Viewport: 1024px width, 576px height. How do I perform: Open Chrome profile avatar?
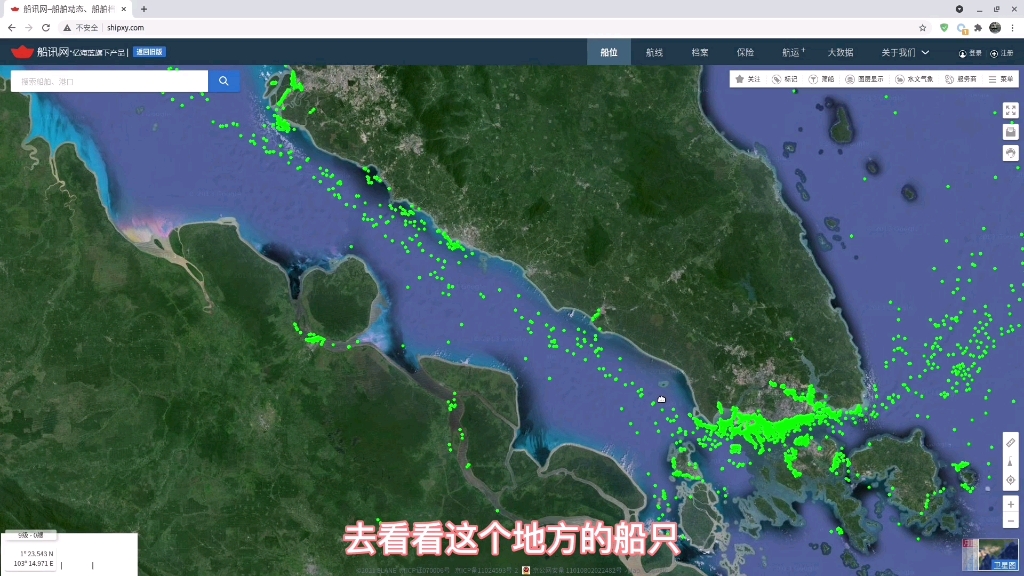click(995, 27)
